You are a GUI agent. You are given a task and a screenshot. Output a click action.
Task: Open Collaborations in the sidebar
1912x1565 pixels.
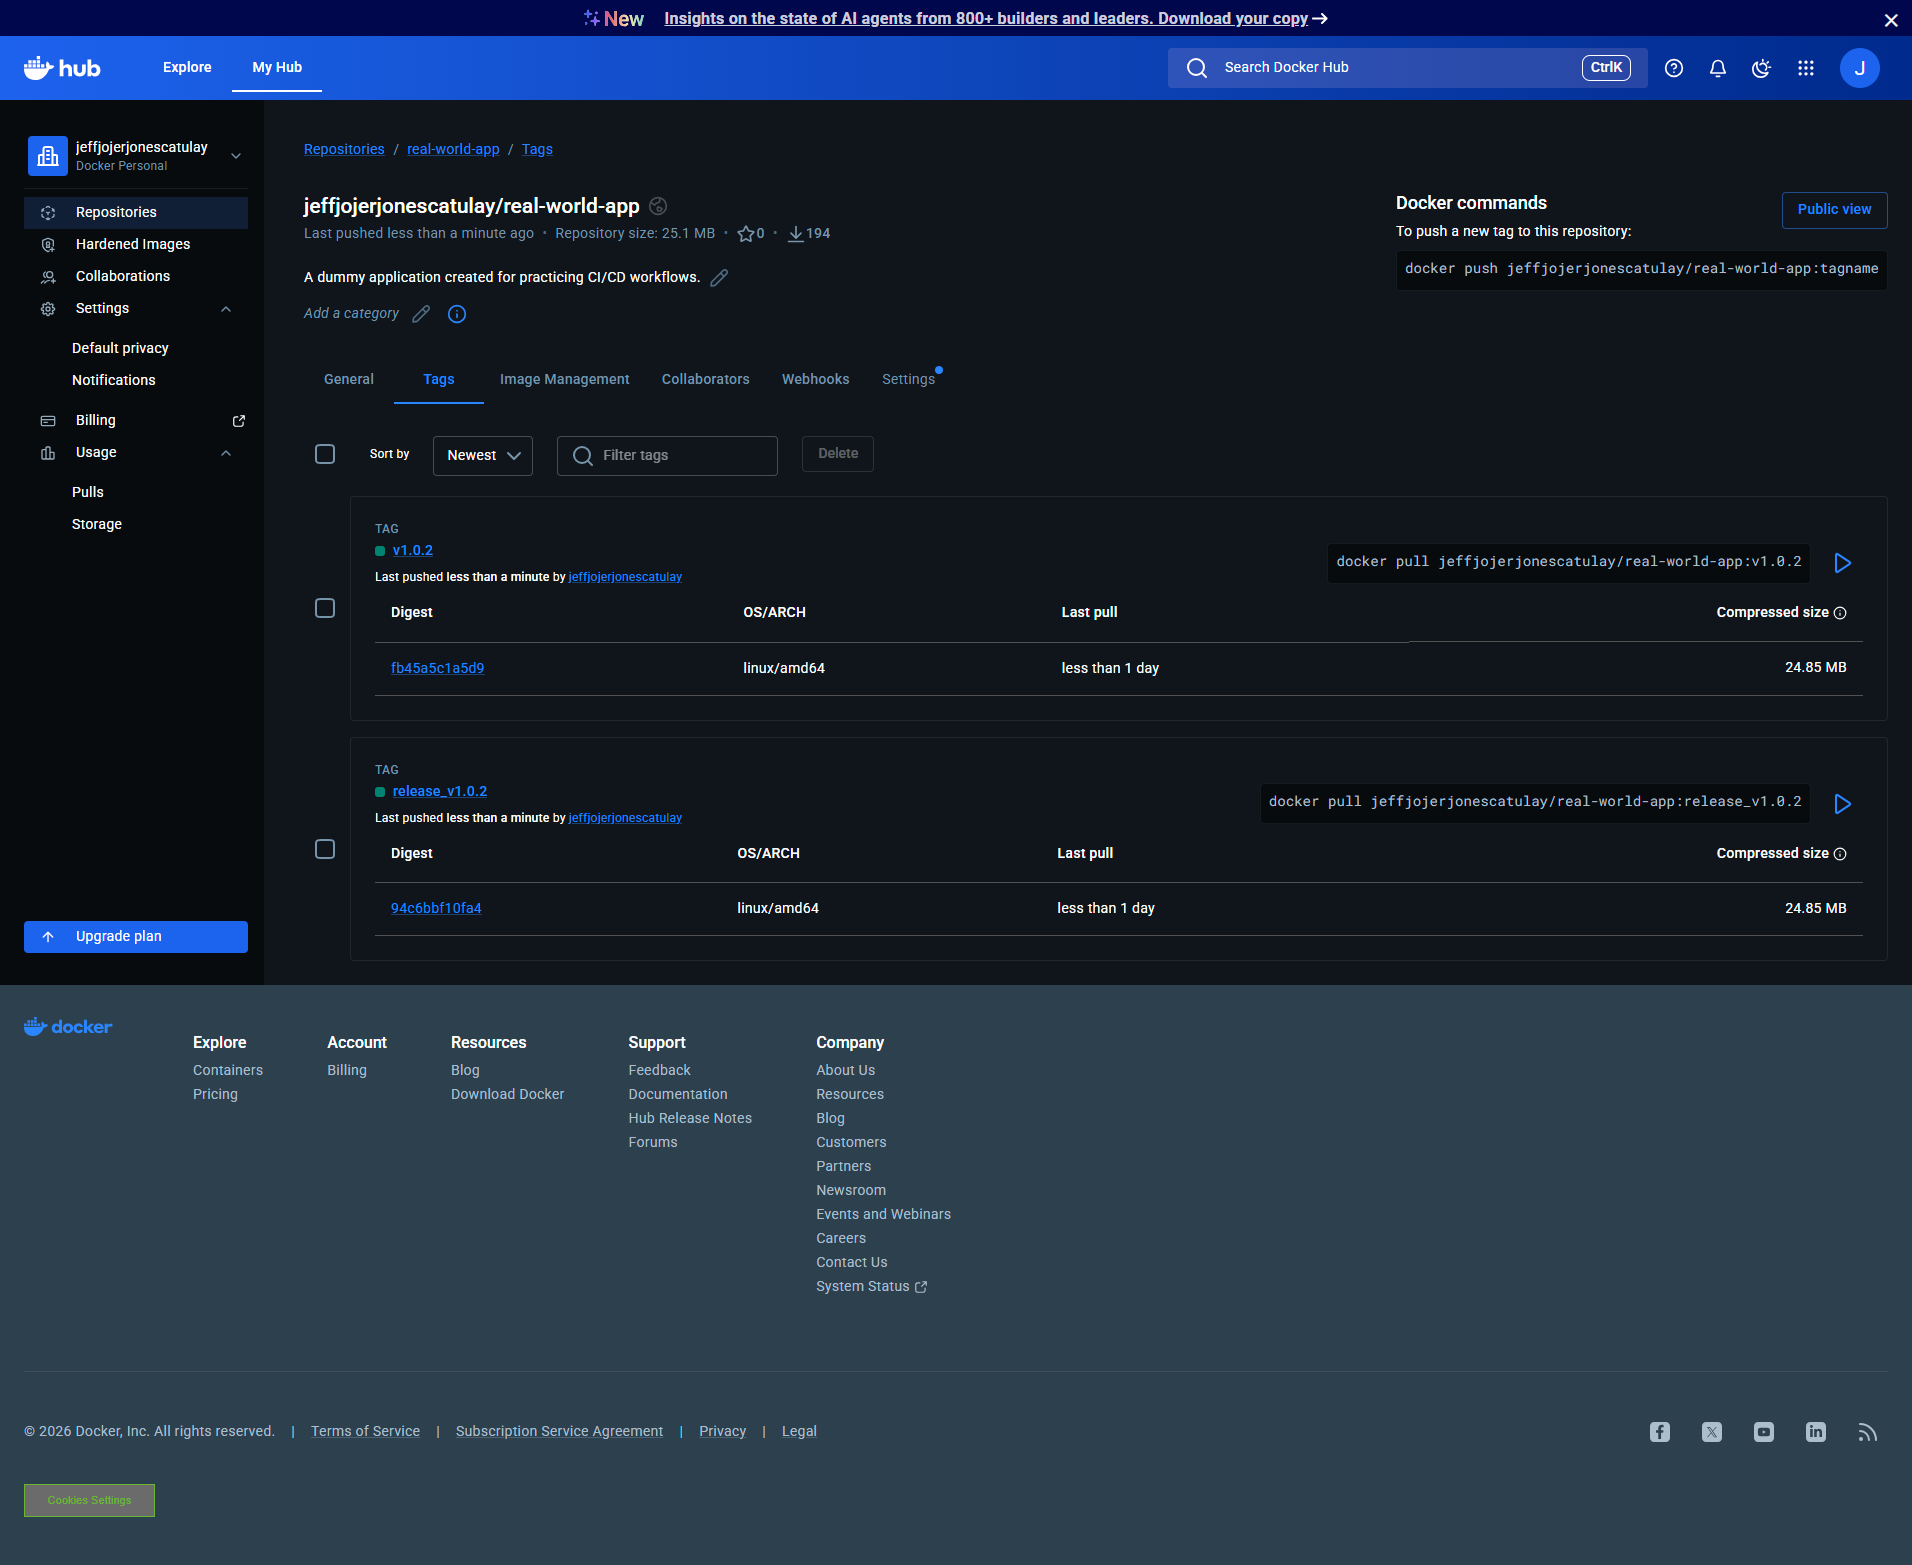(136, 276)
